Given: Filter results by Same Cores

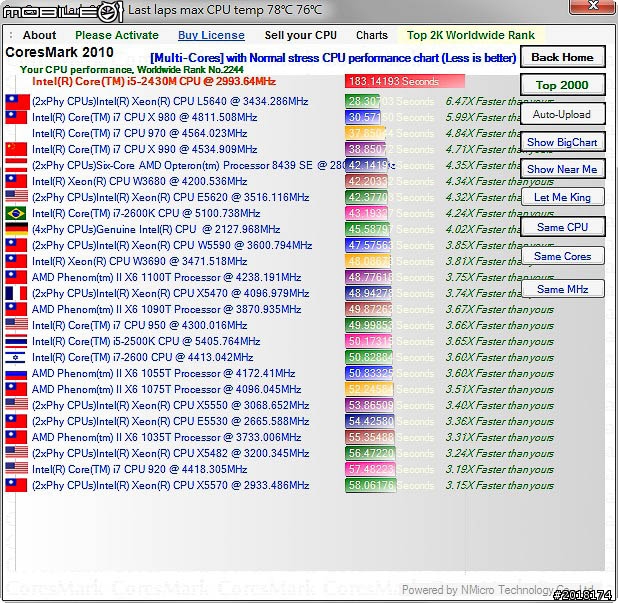Looking at the screenshot, I should (562, 256).
